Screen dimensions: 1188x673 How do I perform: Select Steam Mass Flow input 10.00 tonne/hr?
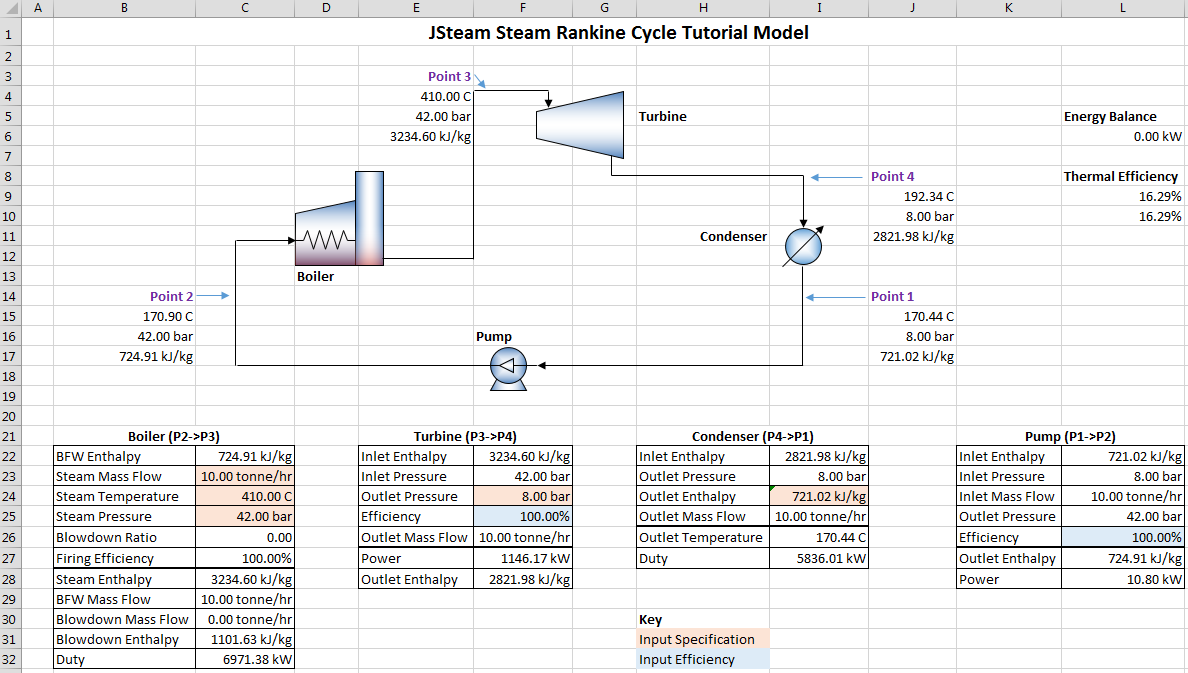(x=245, y=477)
